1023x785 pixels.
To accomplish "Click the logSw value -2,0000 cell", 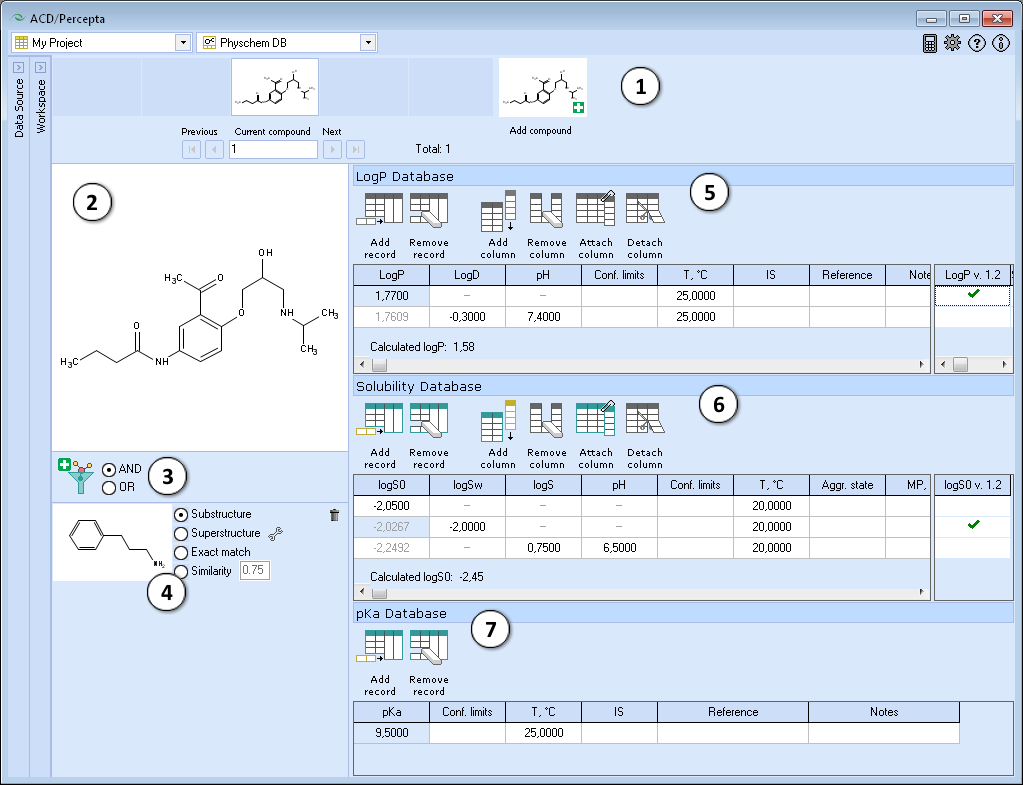I will click(467, 527).
